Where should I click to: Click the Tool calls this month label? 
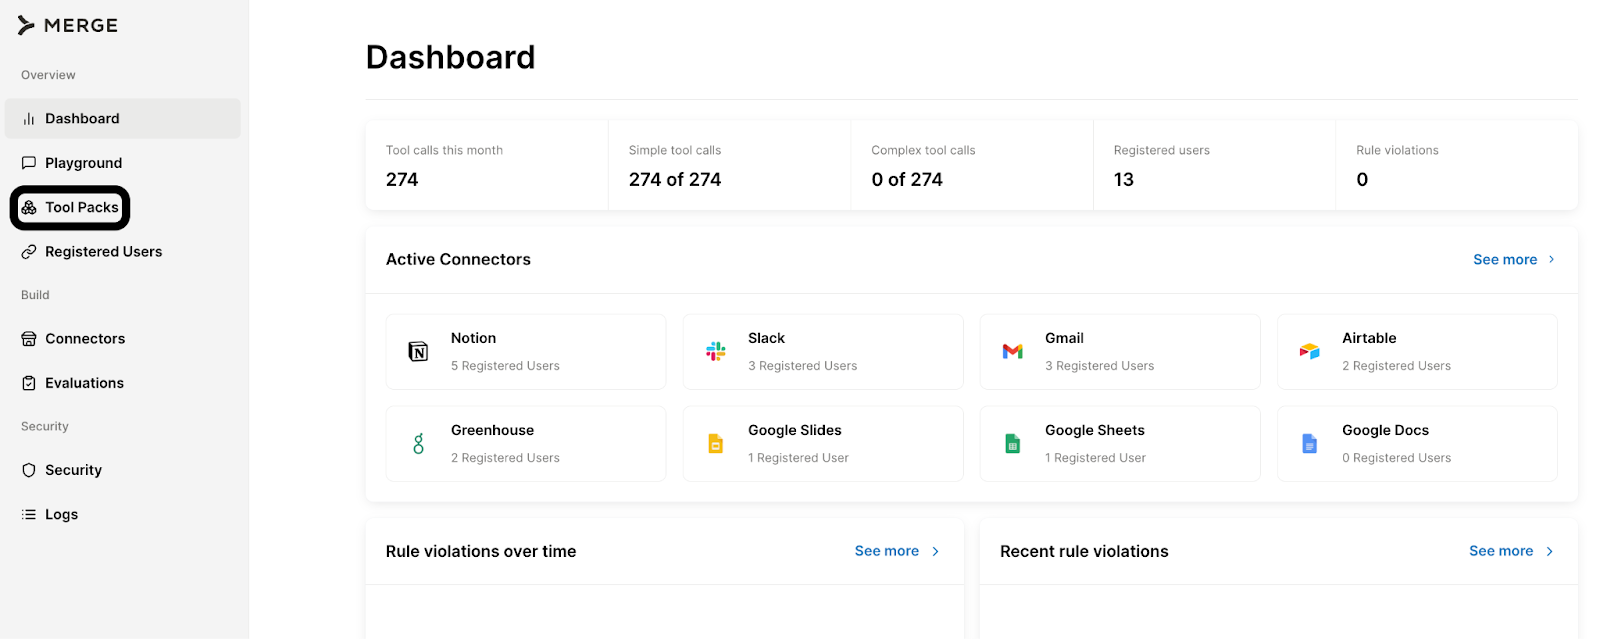pyautogui.click(x=444, y=150)
